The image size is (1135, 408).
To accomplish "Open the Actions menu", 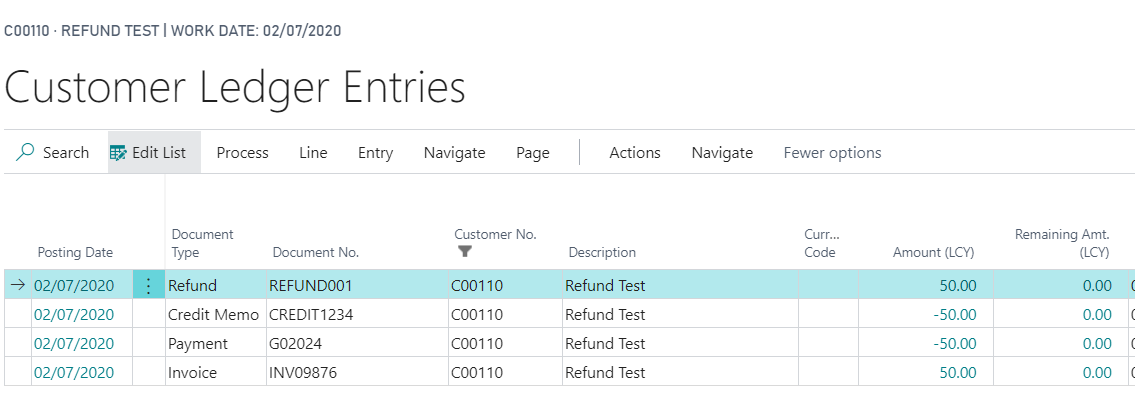I will (x=635, y=153).
